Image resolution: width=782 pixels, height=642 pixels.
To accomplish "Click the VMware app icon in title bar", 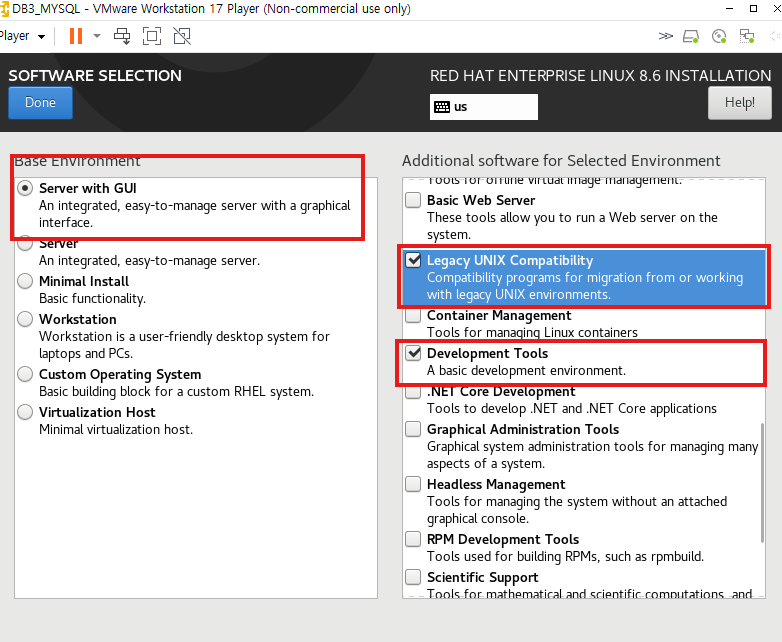I will (x=4, y=9).
